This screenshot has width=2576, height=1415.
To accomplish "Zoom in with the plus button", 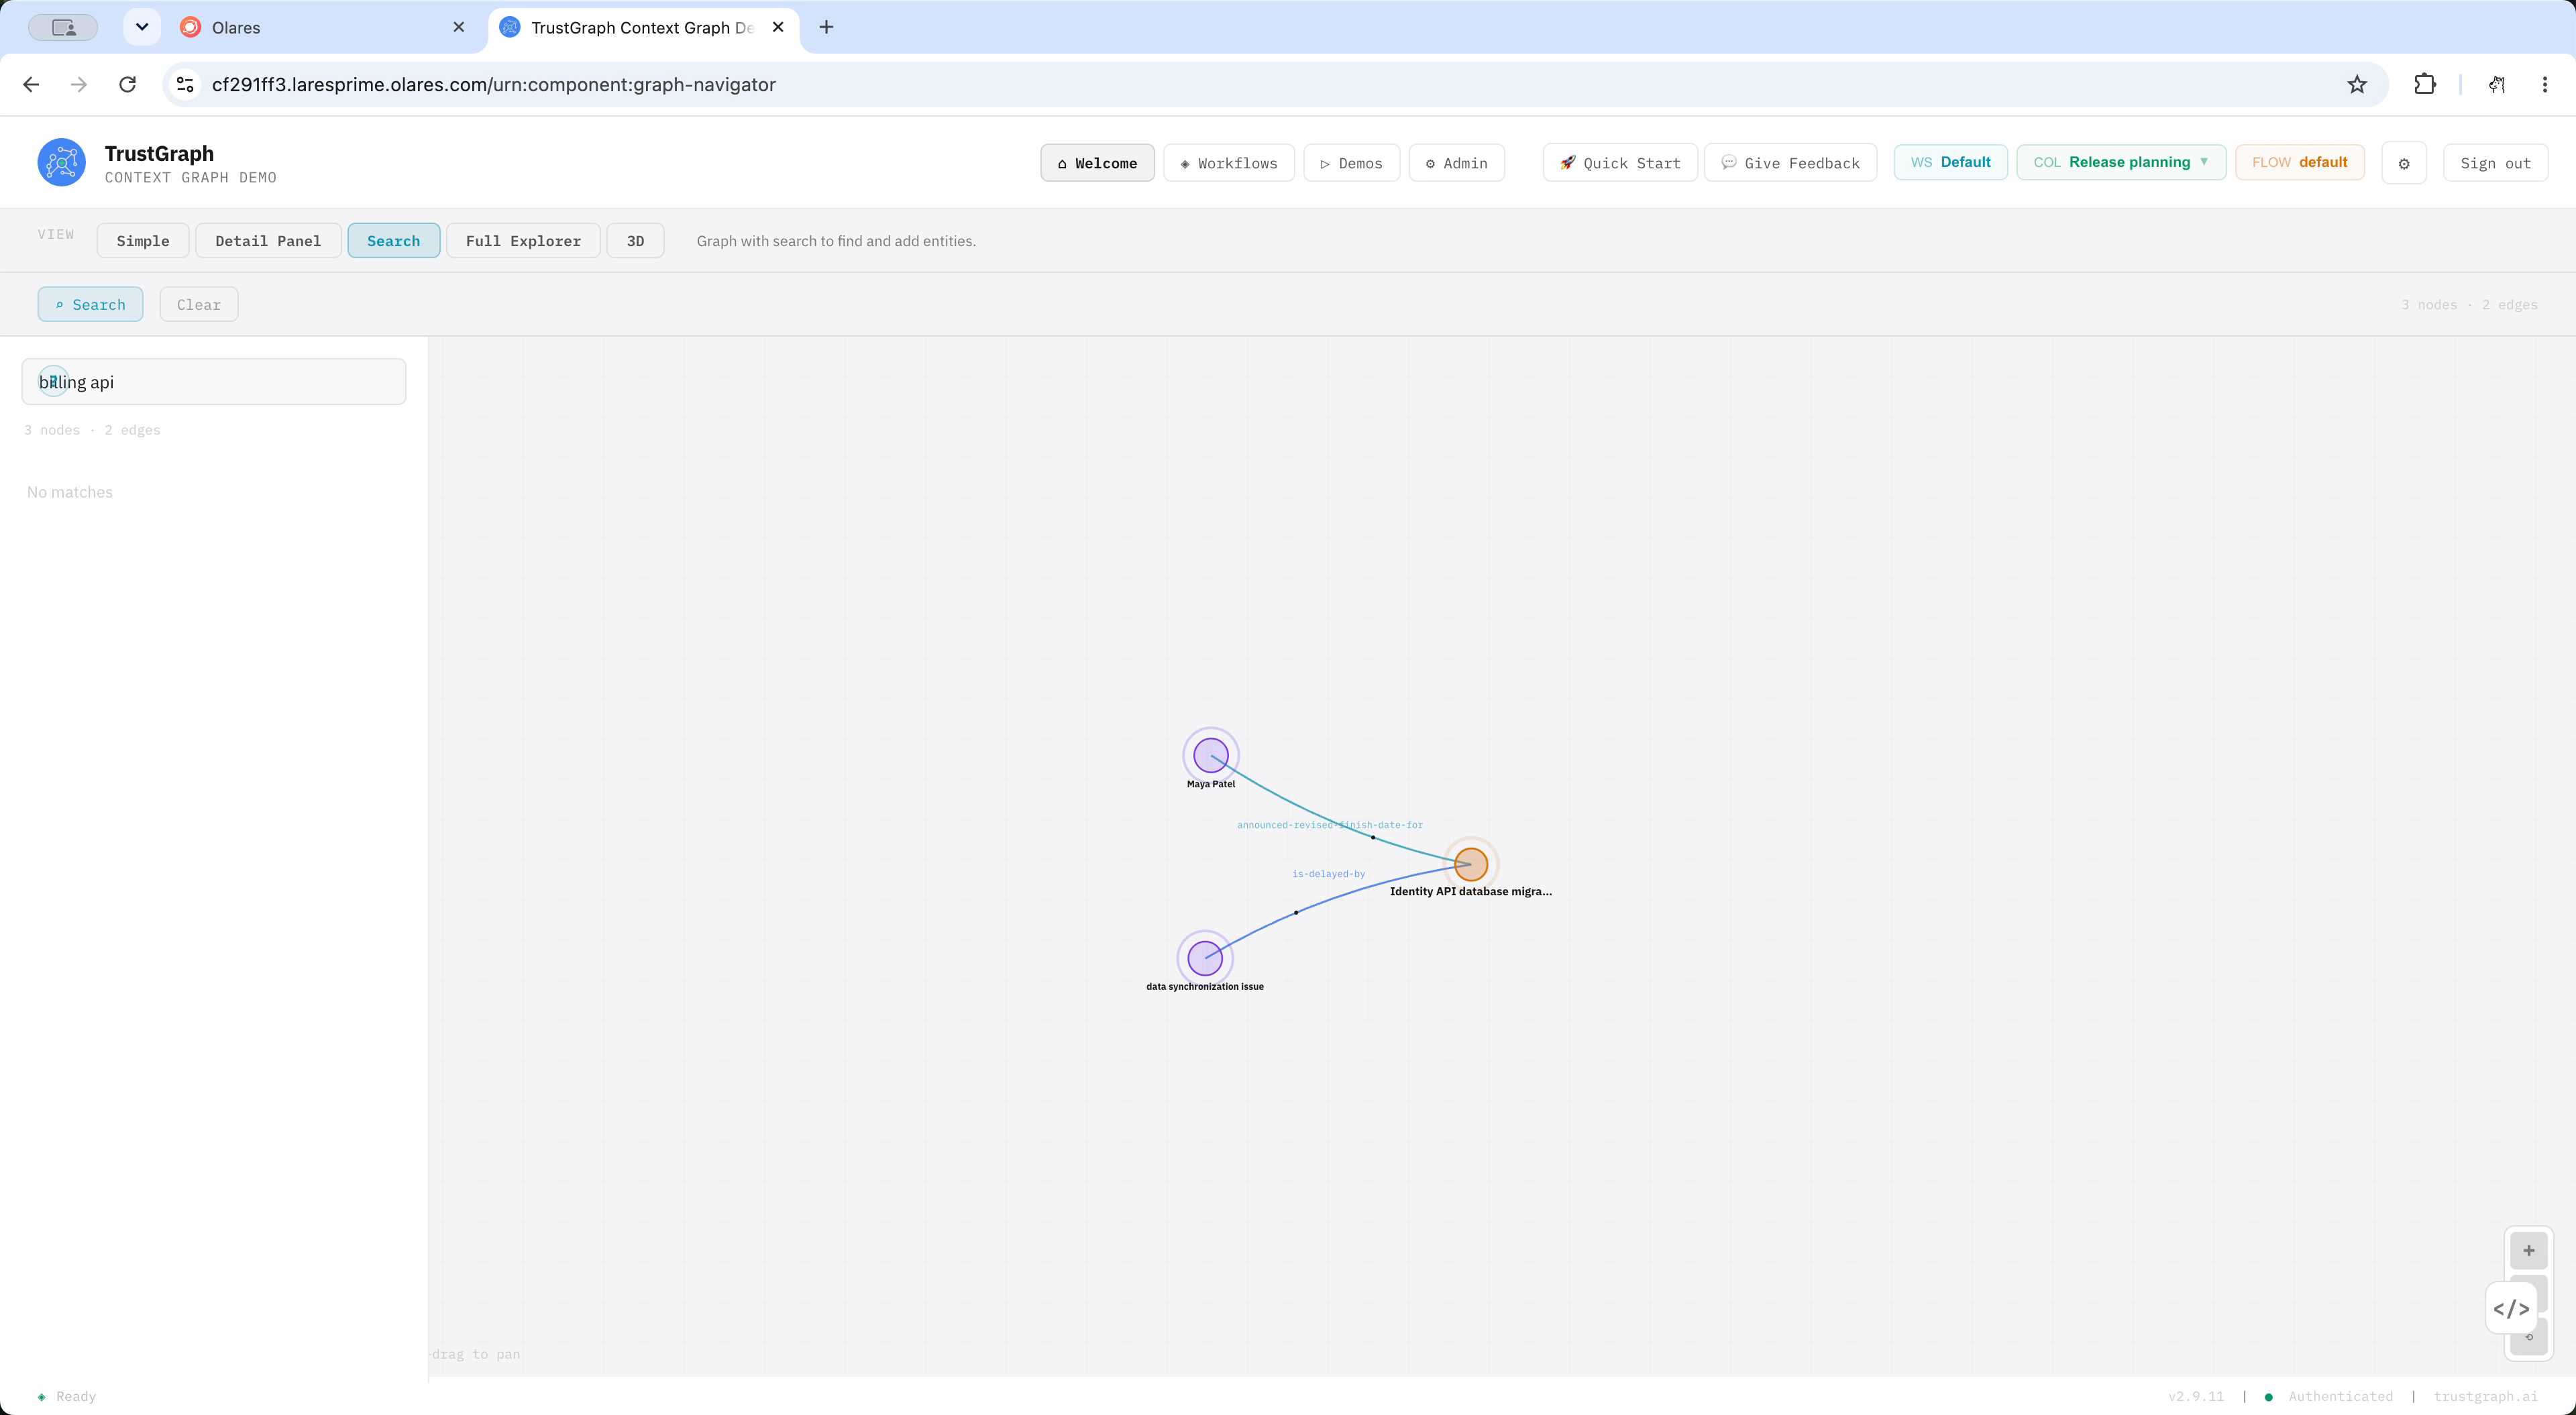I will pos(2528,1250).
